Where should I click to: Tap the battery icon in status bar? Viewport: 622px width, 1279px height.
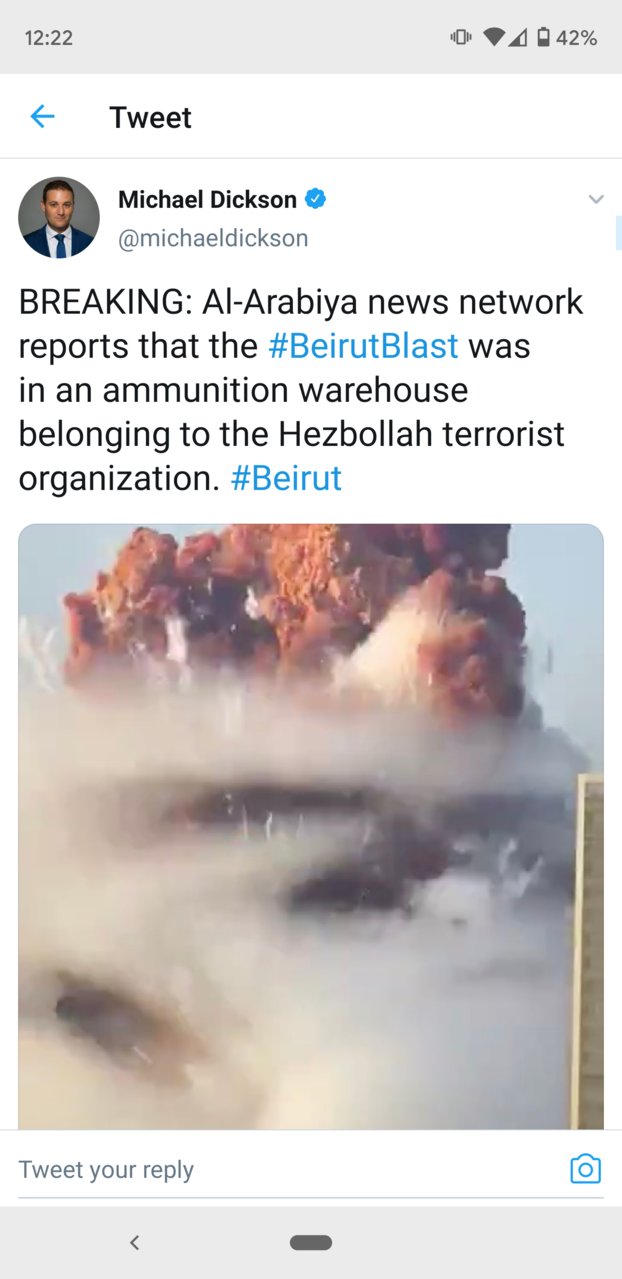pyautogui.click(x=543, y=38)
